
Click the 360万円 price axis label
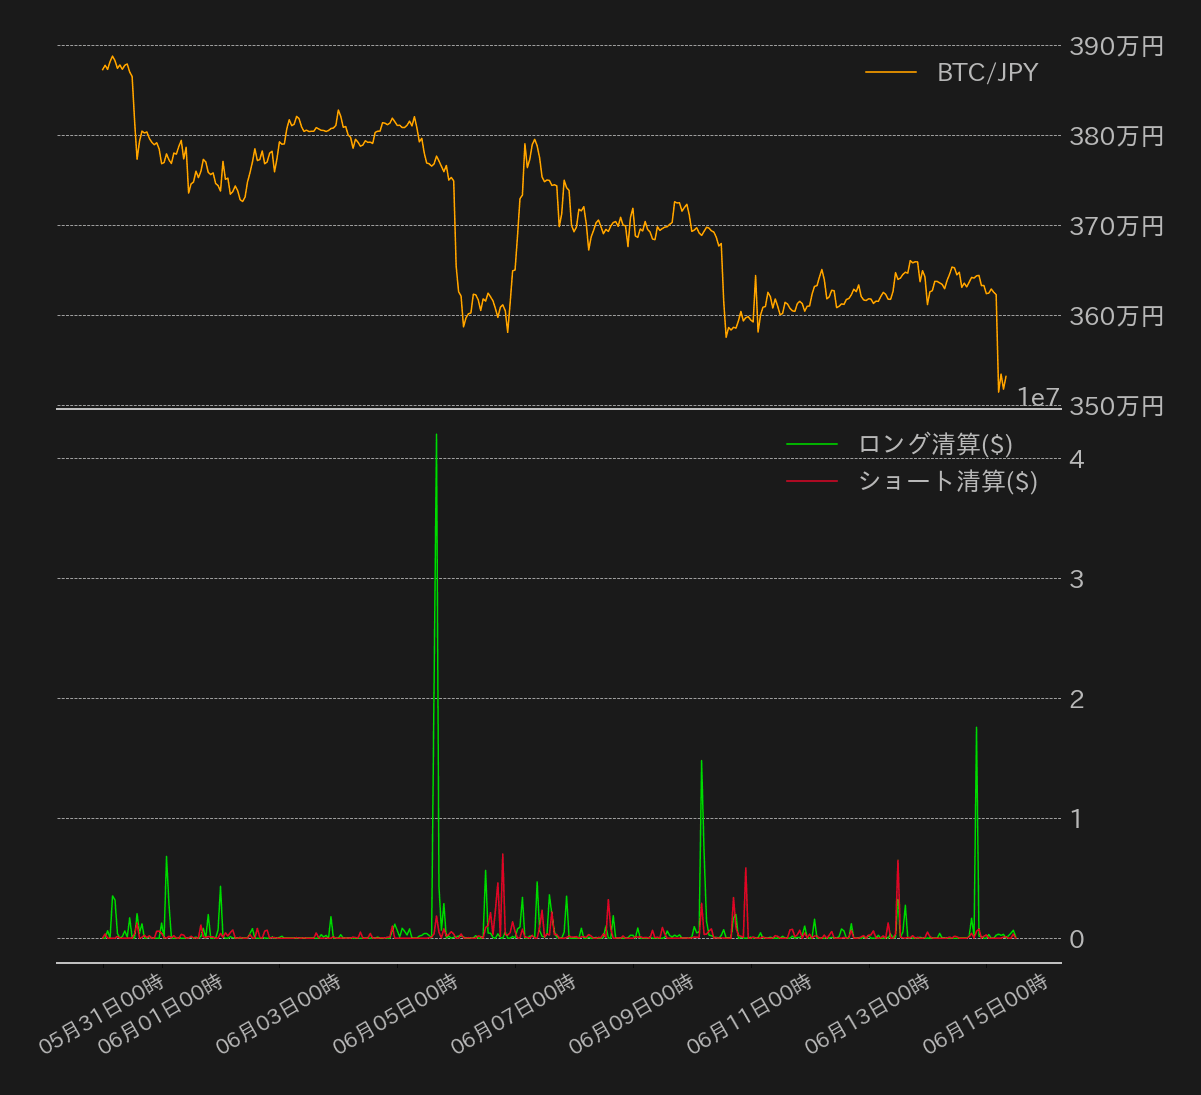(x=1116, y=316)
